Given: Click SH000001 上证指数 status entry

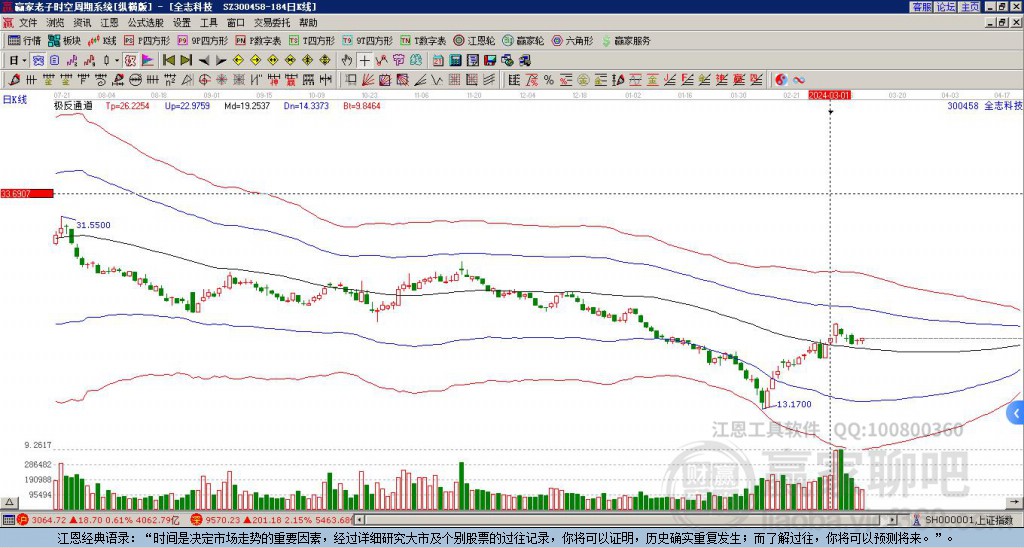Looking at the screenshot, I should [968, 520].
